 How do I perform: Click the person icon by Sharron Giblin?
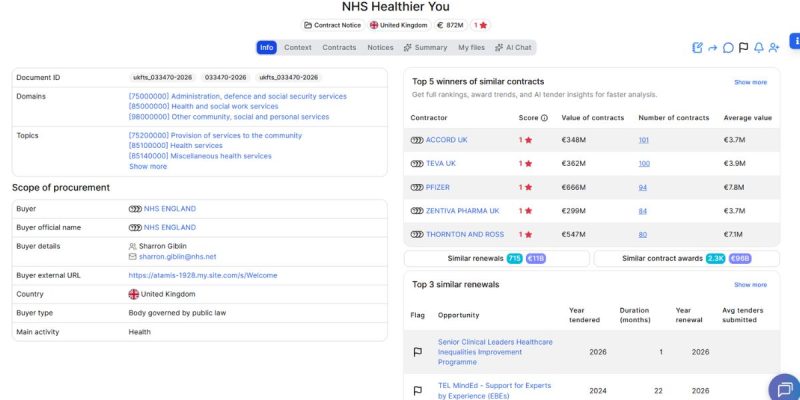tap(133, 246)
